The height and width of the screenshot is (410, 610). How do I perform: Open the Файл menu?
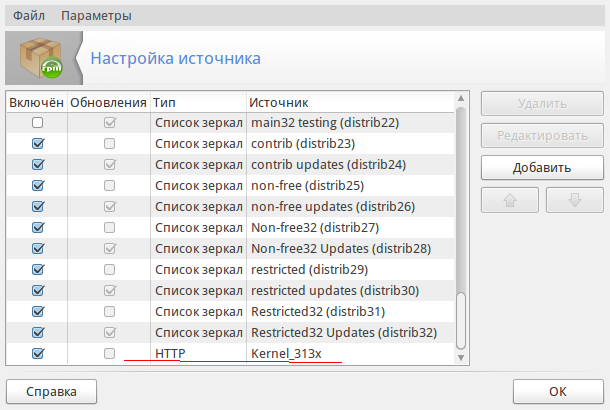(x=28, y=16)
